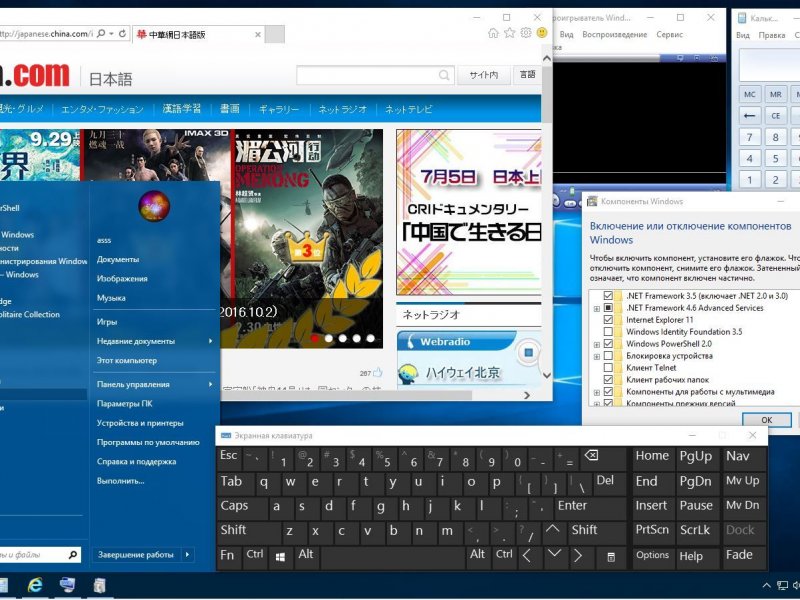Viewport: 800px width, 600px height.
Task: Toggle the .NET Framework 3.5 checkbox
Action: pos(608,296)
